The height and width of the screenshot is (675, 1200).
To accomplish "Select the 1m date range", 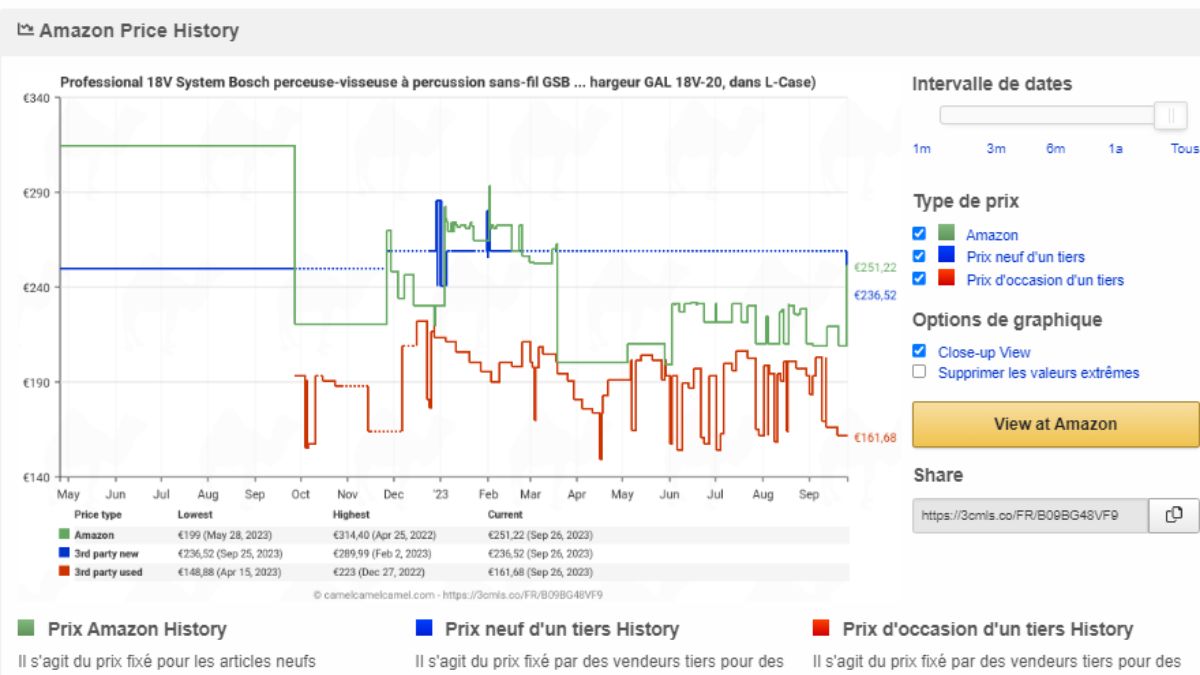I will (921, 149).
